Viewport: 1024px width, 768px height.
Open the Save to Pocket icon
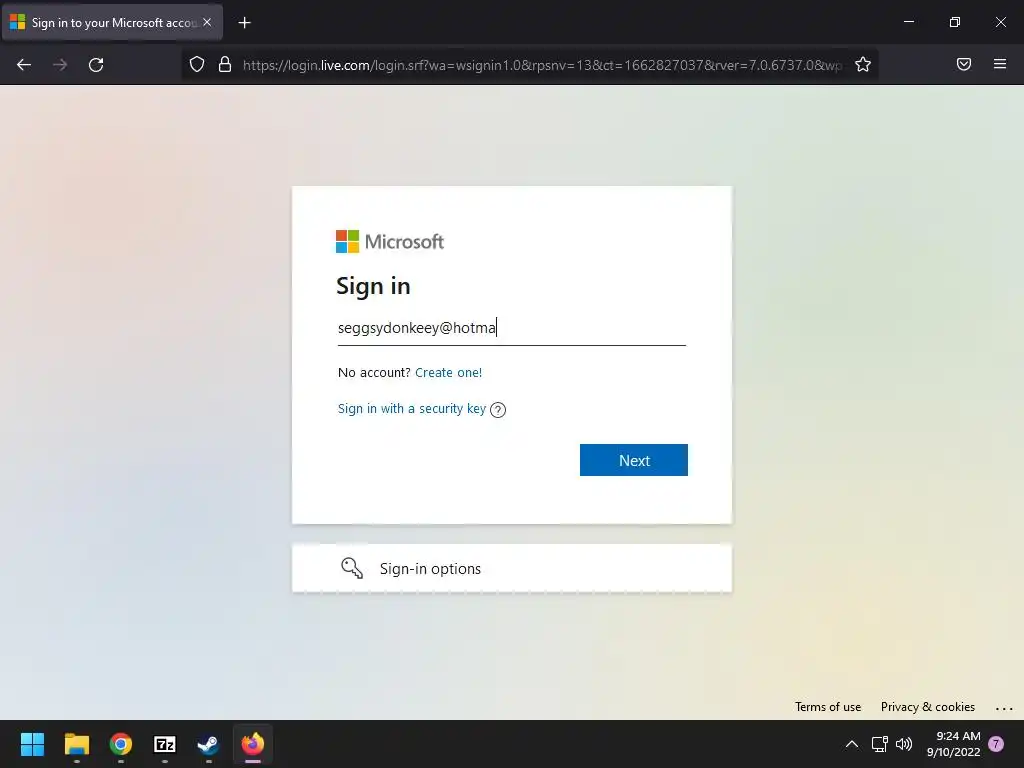coord(964,64)
